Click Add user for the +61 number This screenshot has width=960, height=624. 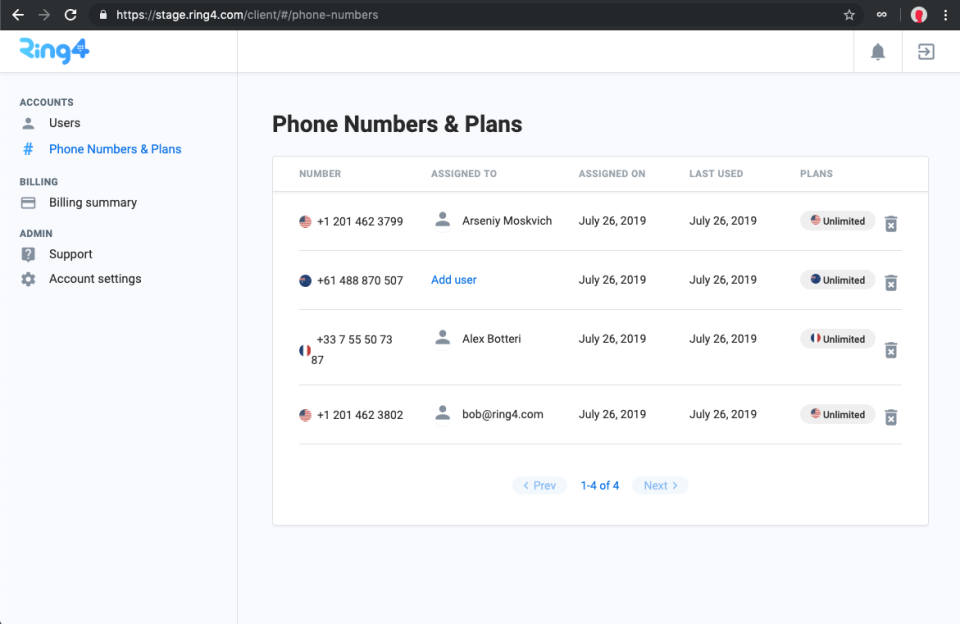coord(453,279)
